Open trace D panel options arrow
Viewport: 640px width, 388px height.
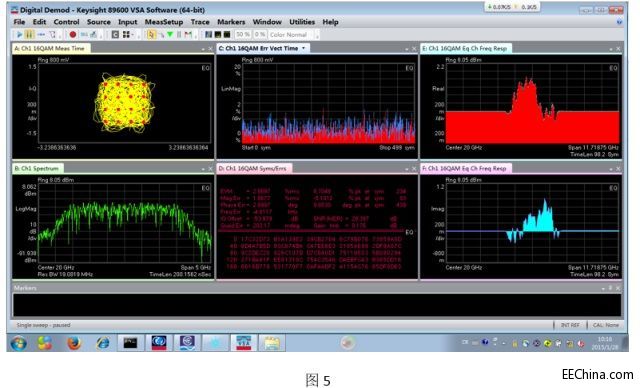[407, 169]
